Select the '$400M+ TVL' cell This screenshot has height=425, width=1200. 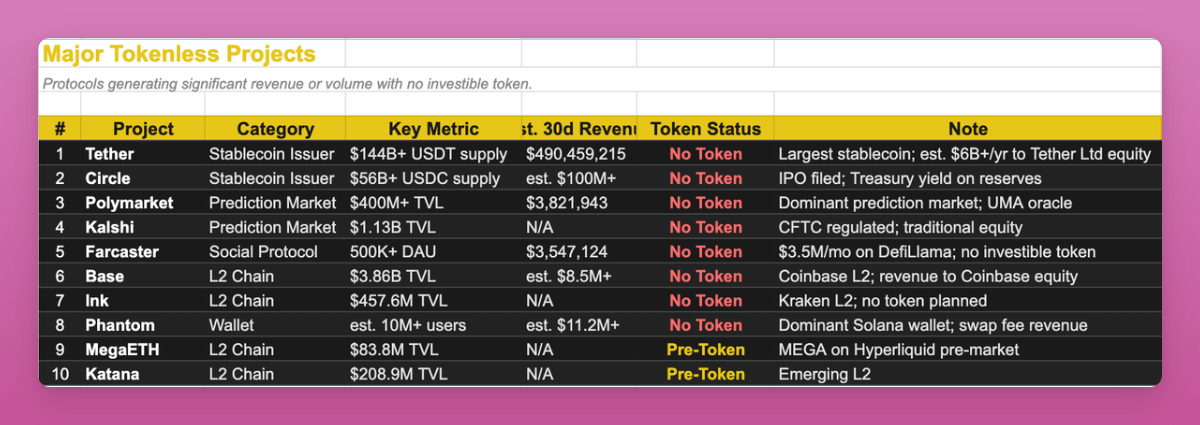(434, 203)
